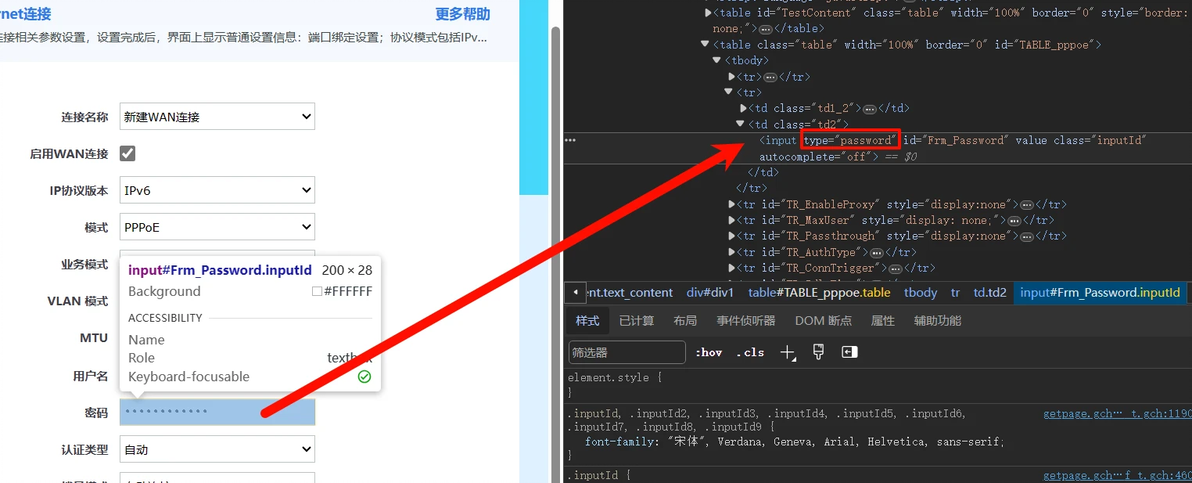
Task: Select the td.td2 breadcrumb
Action: click(990, 293)
